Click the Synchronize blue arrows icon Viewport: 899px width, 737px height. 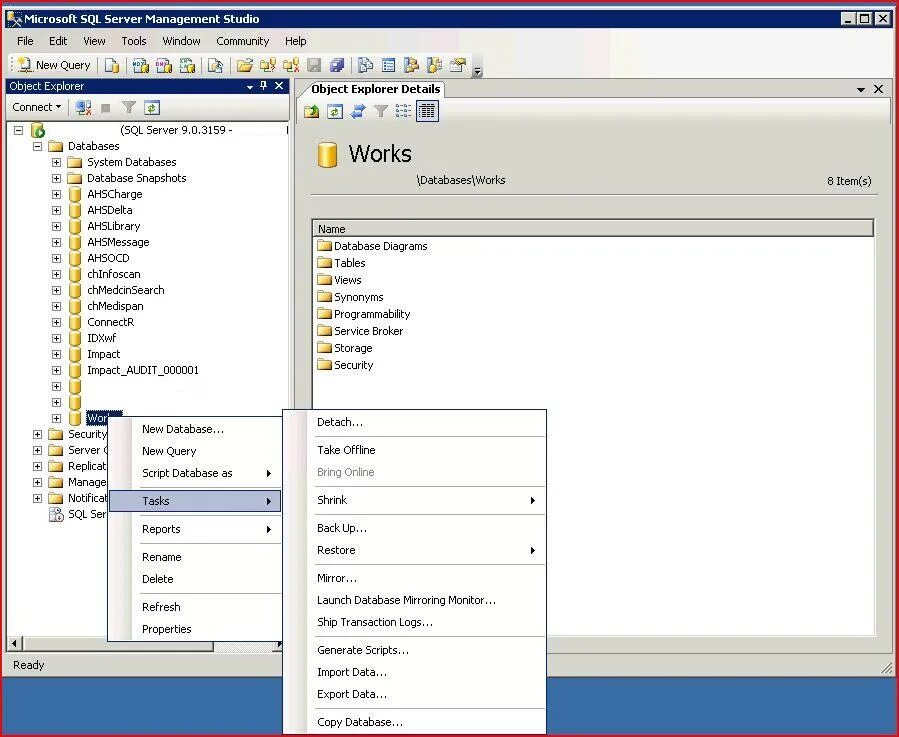[x=358, y=111]
